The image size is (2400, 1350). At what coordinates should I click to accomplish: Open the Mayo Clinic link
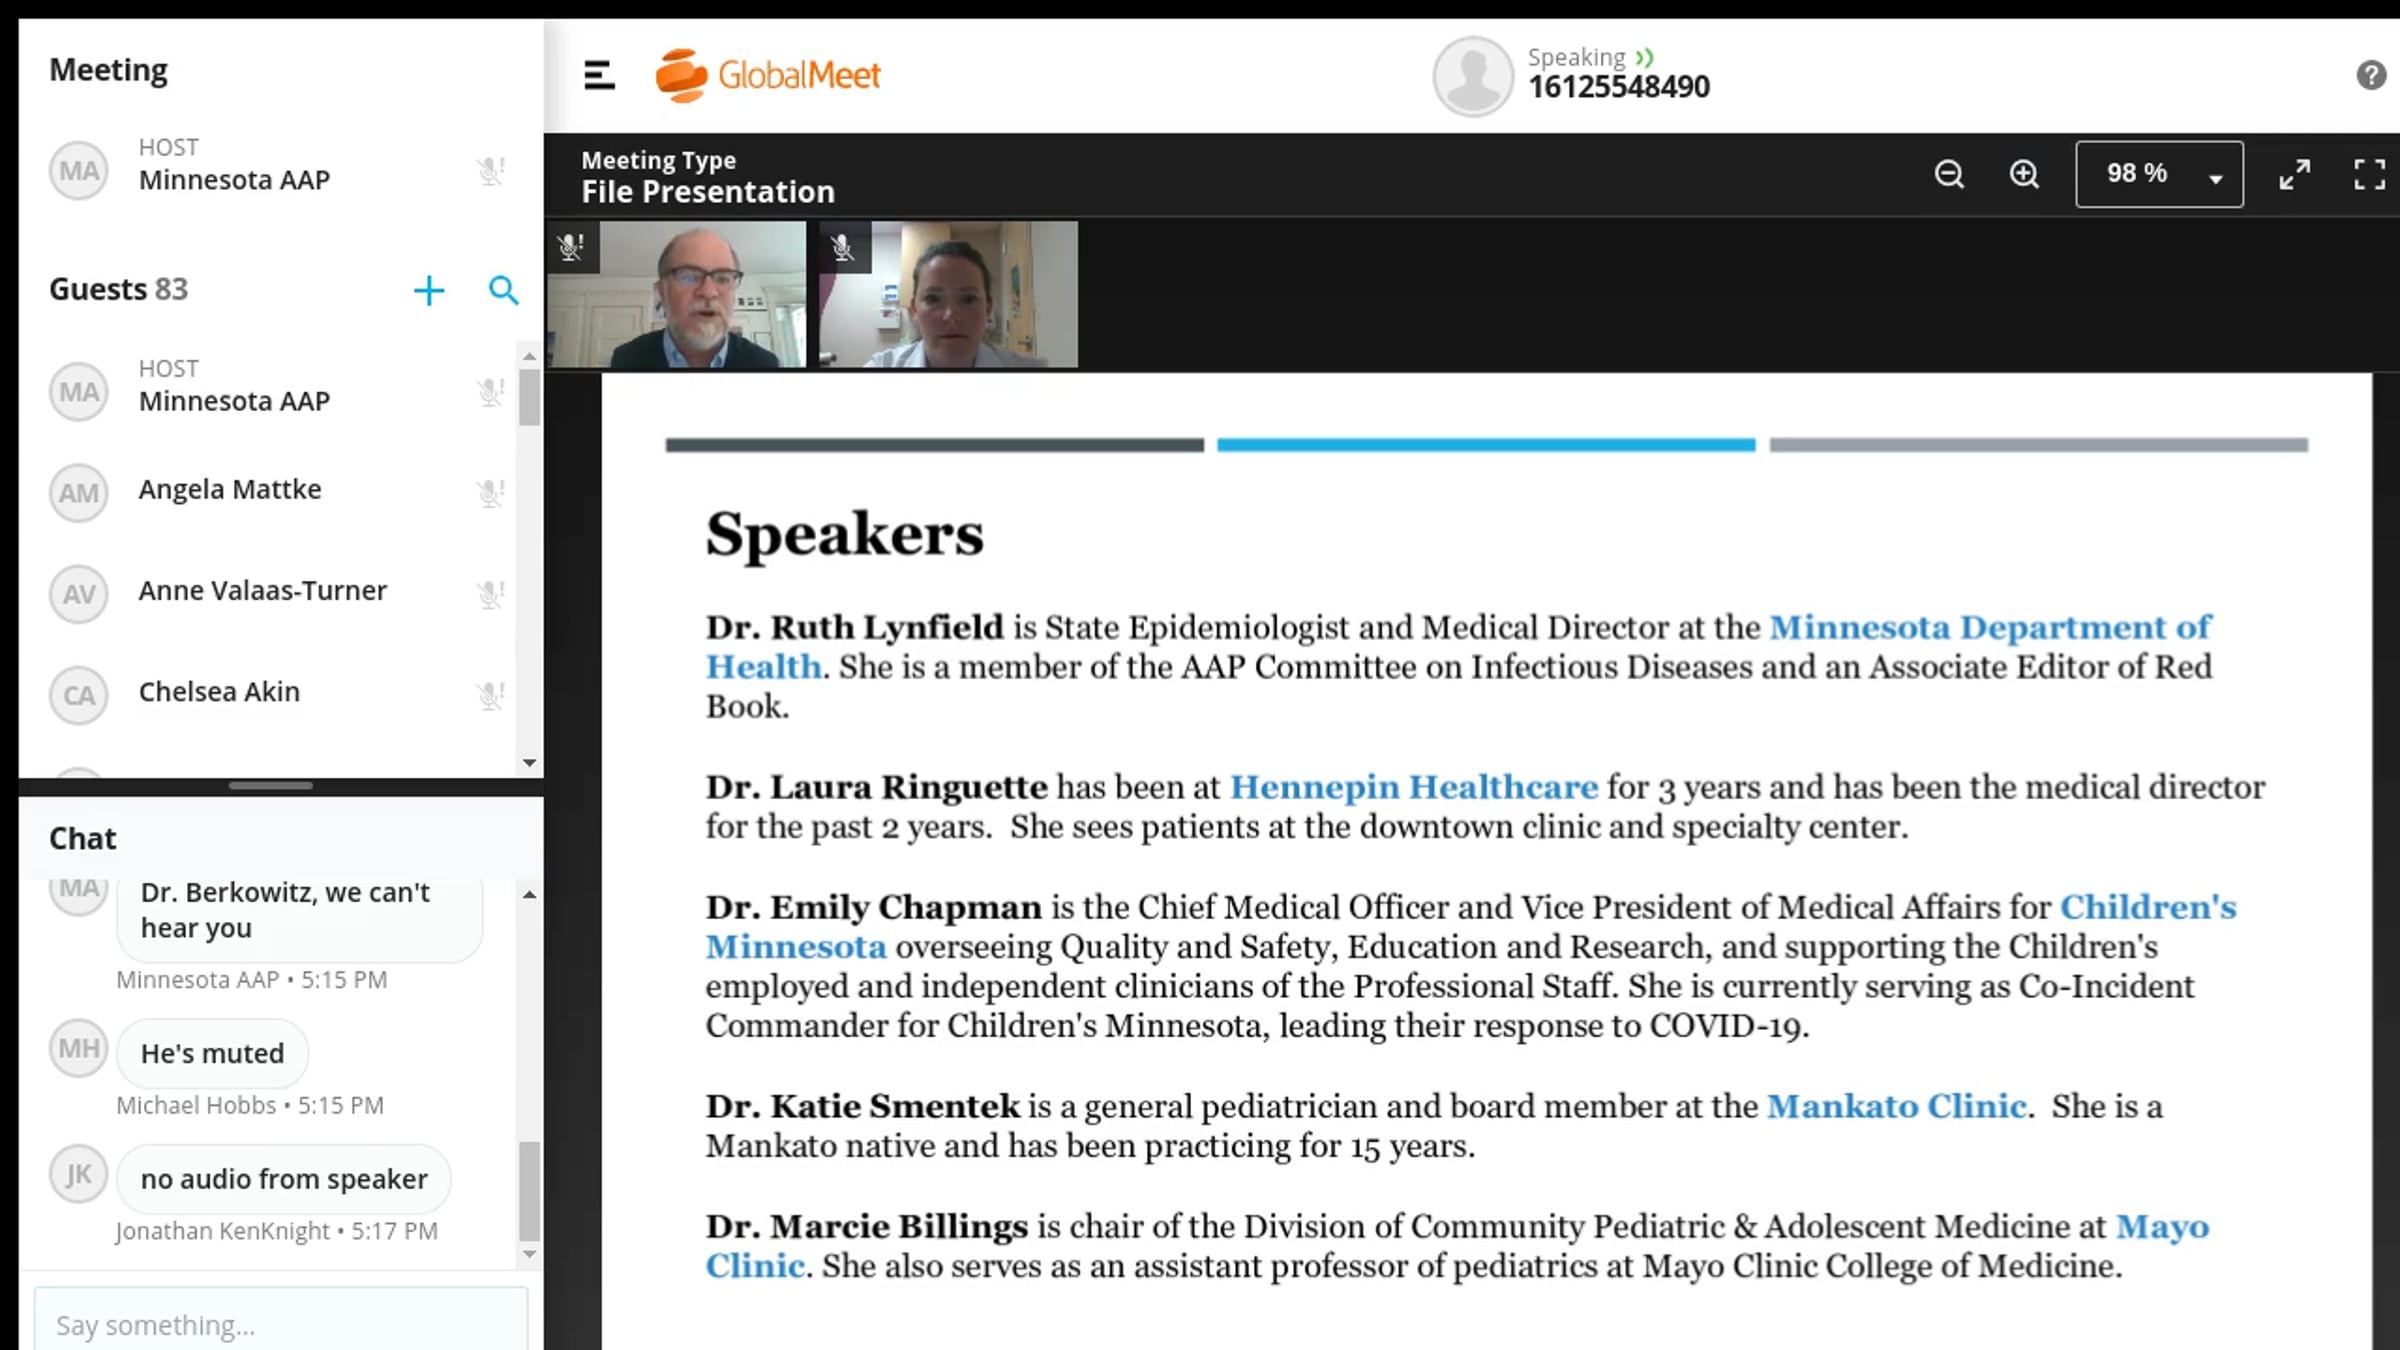(2162, 1226)
